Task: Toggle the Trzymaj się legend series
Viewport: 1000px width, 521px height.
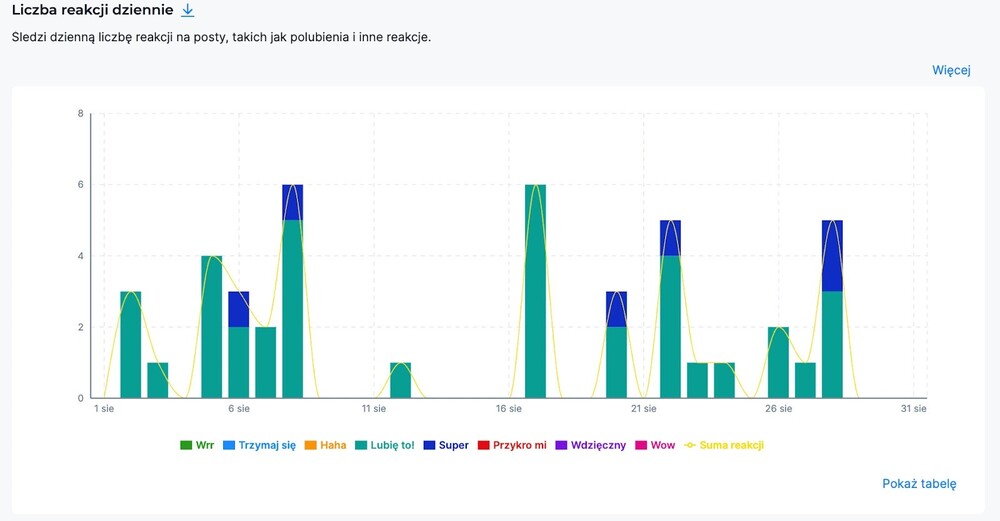Action: 259,445
